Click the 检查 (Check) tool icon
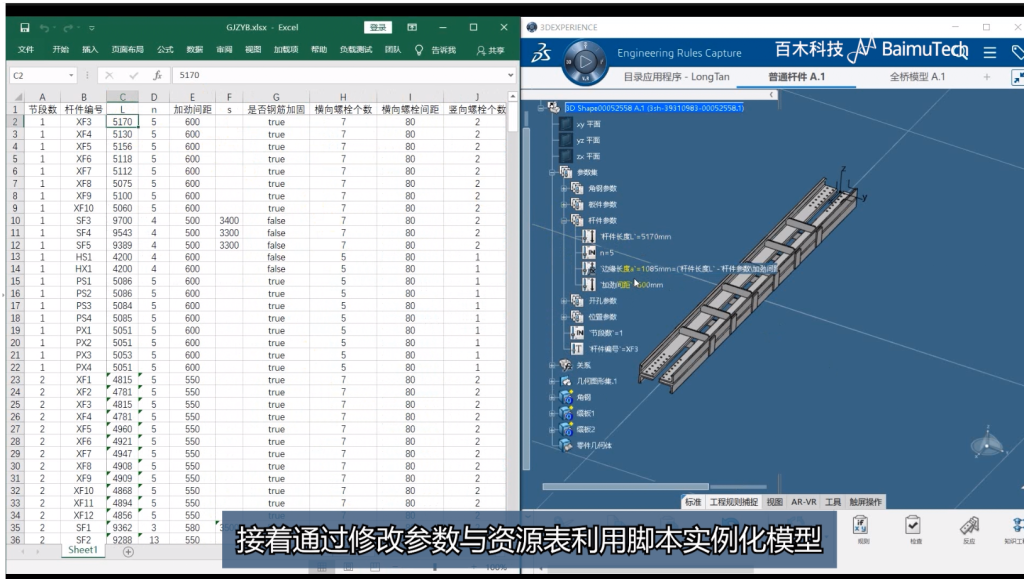 (913, 527)
